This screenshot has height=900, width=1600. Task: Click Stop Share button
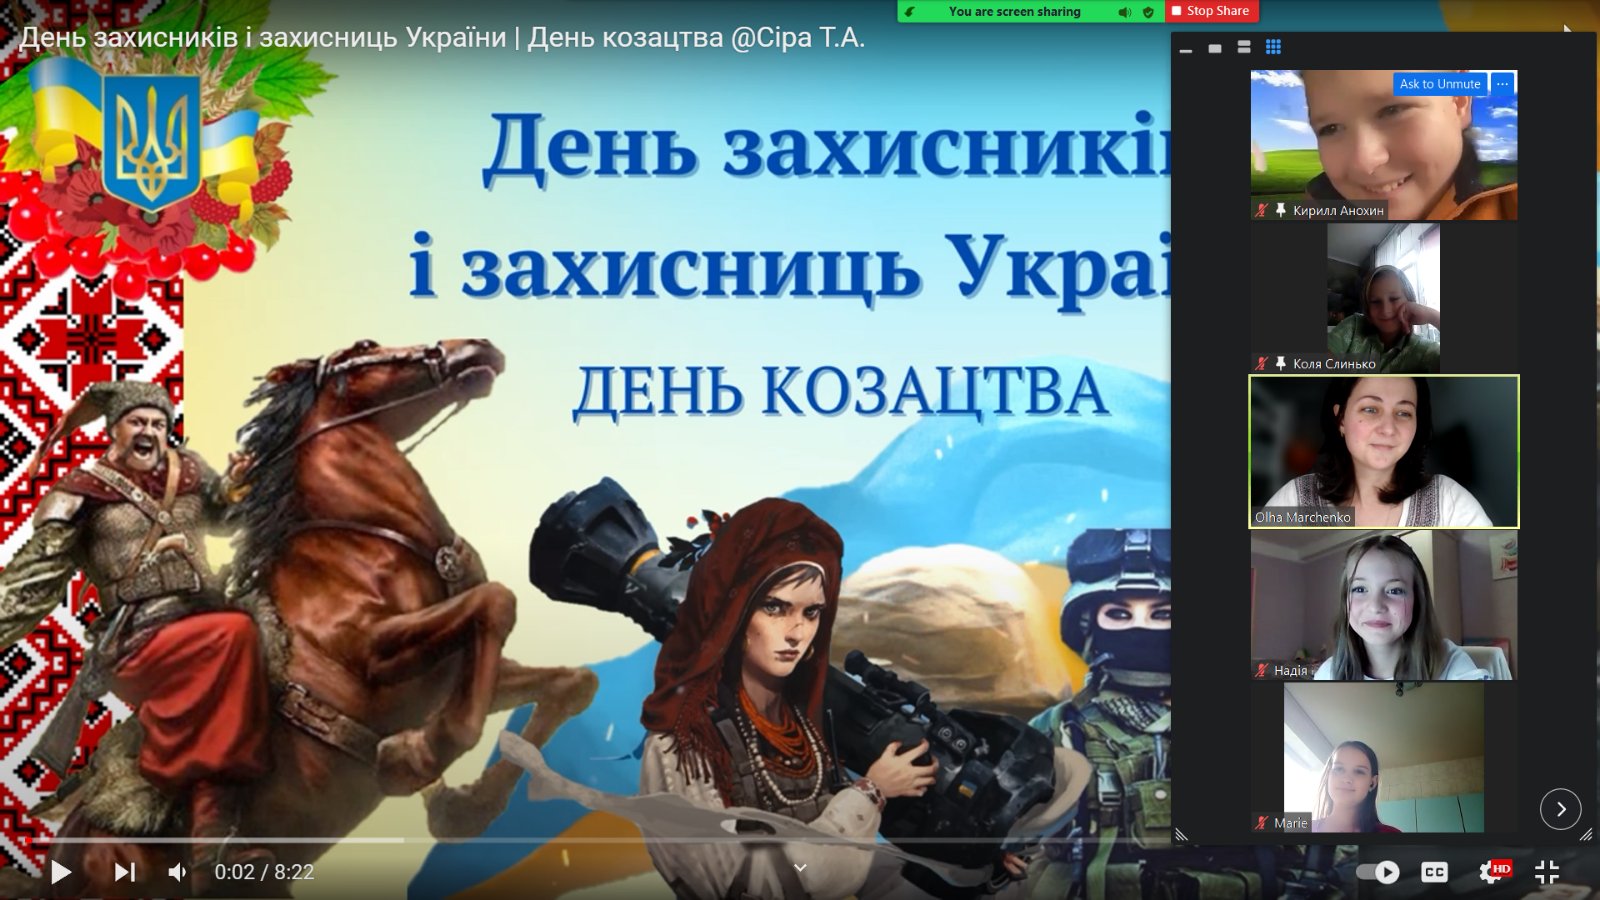1211,11
